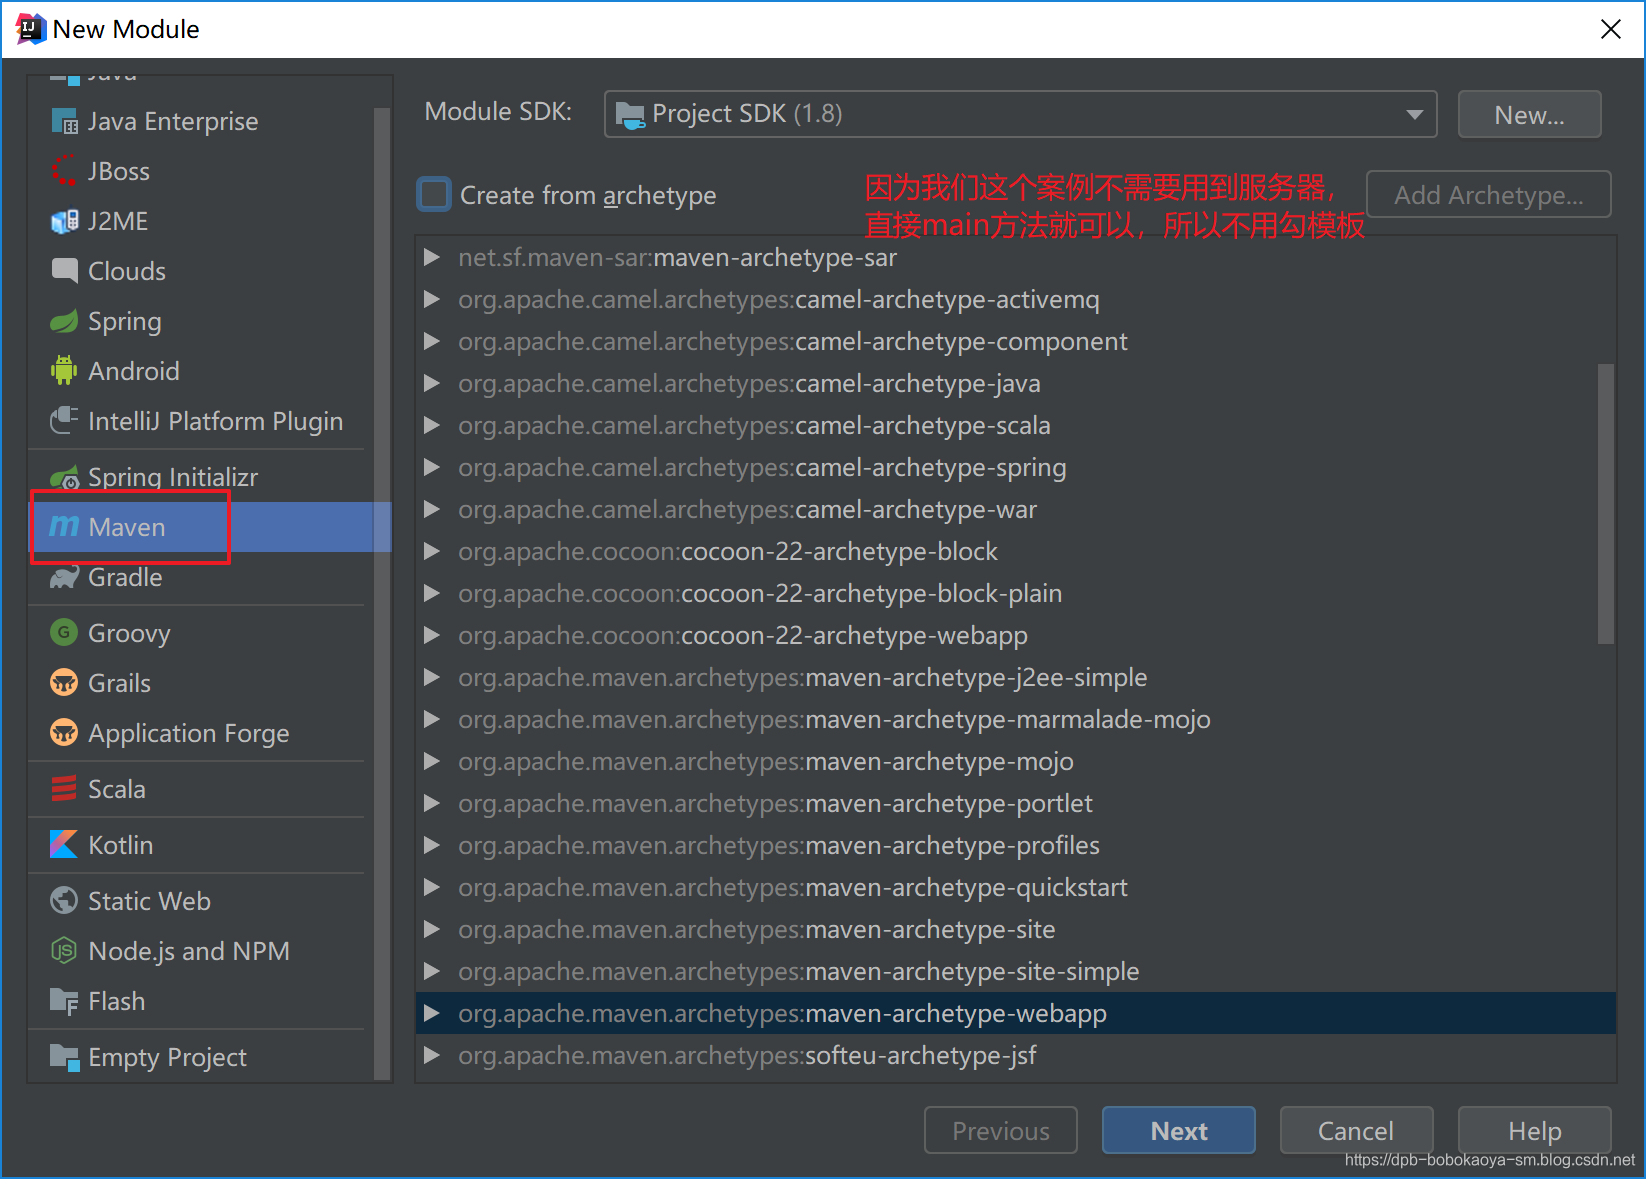Screen dimensions: 1646x1179
Task: Select maven-archetype-site-simple row
Action: (1015, 971)
